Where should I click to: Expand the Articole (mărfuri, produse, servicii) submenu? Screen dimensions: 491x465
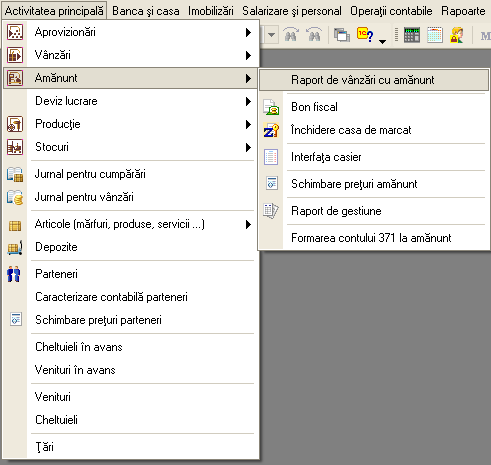pos(248,224)
